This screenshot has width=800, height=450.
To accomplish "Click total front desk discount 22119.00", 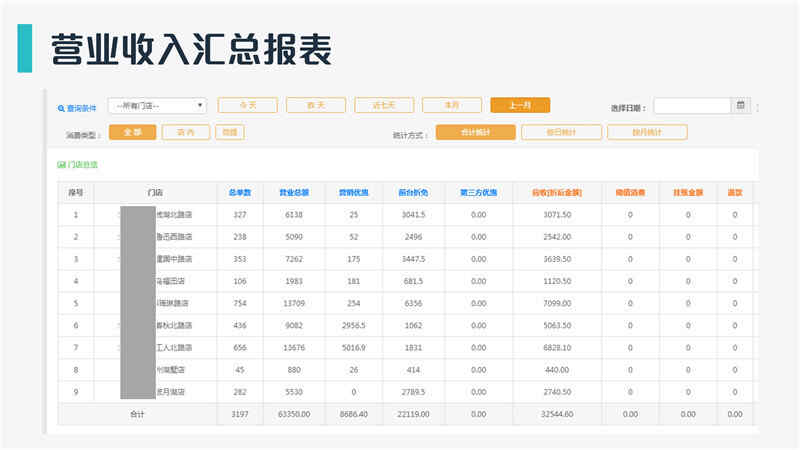I will pyautogui.click(x=413, y=414).
